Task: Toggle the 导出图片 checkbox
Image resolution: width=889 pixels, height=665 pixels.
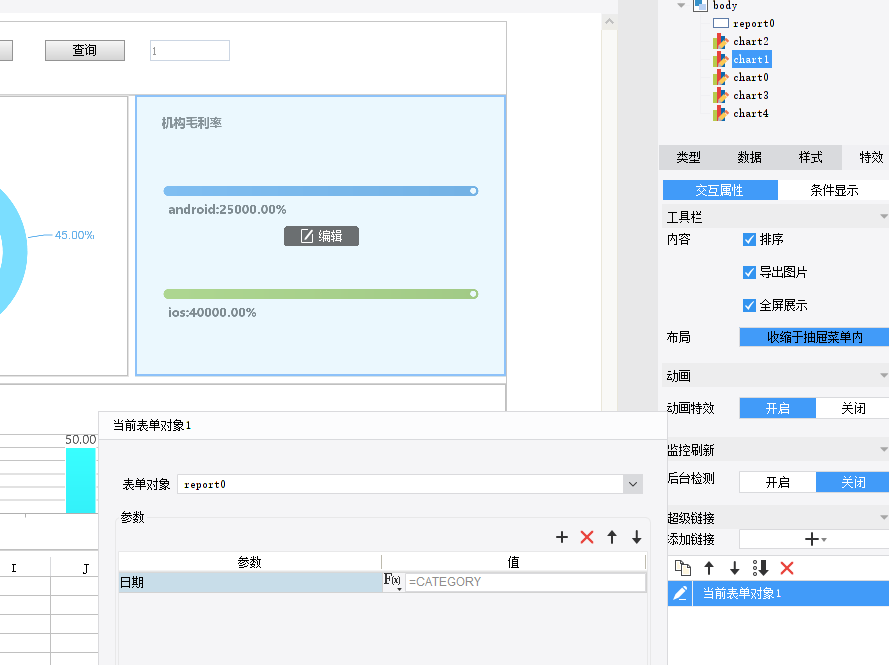Action: (x=749, y=272)
